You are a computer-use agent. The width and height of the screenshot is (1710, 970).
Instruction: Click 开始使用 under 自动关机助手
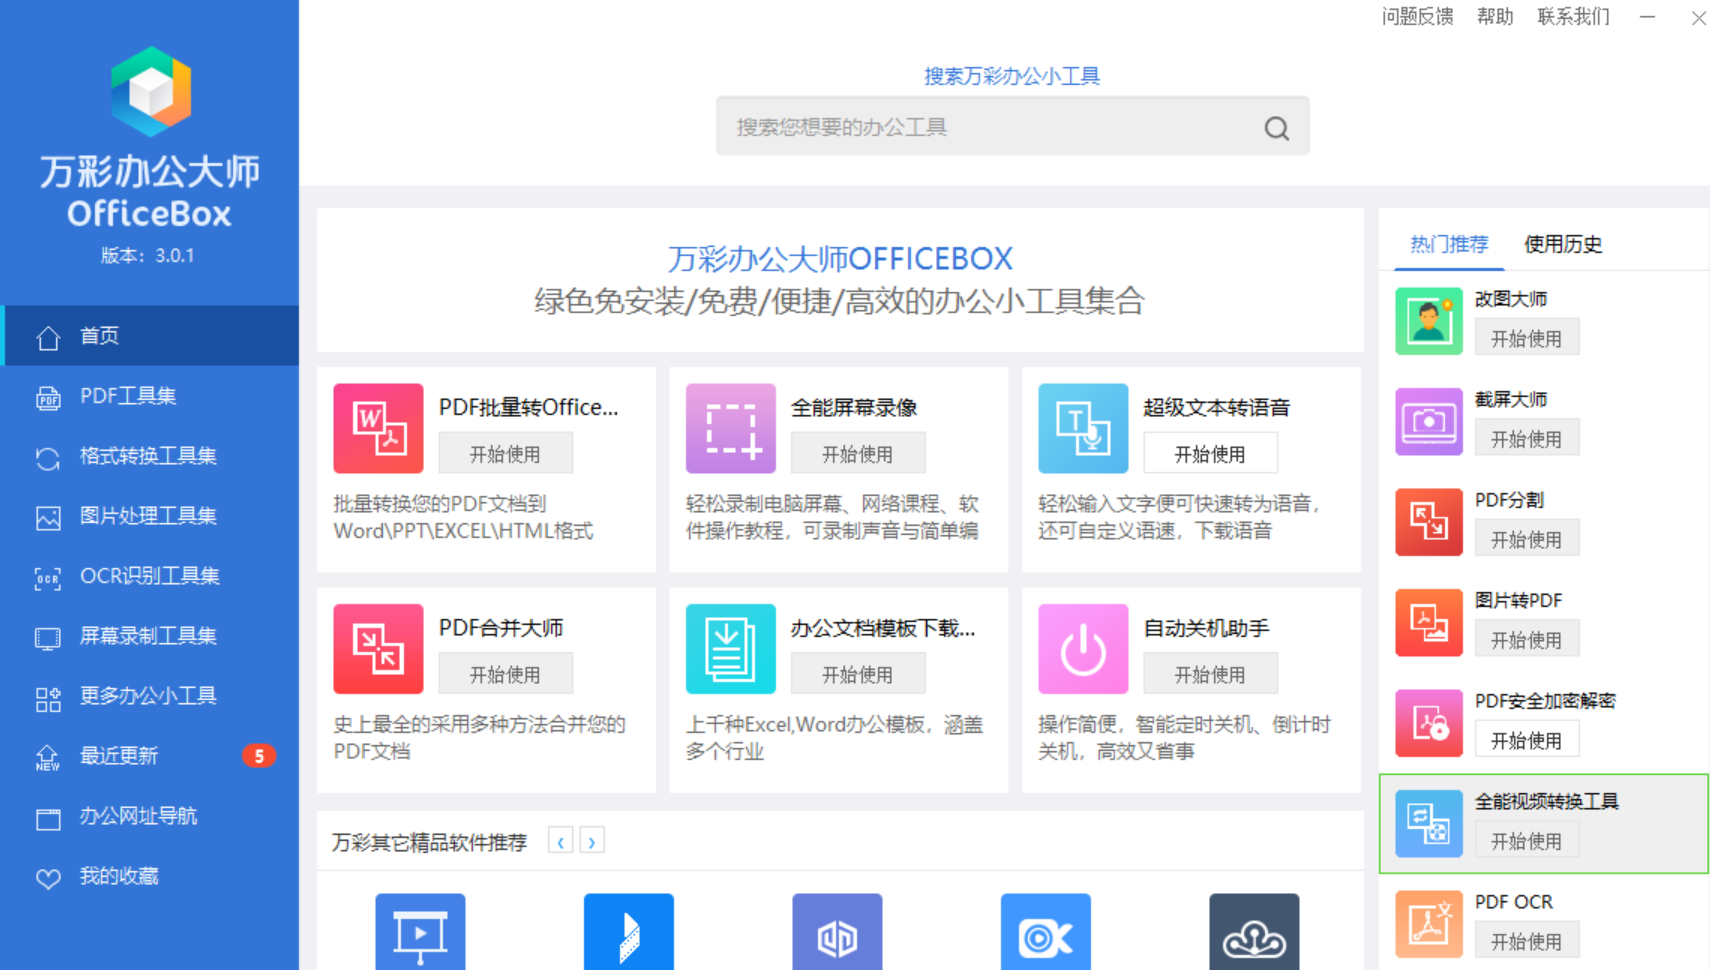1210,675
